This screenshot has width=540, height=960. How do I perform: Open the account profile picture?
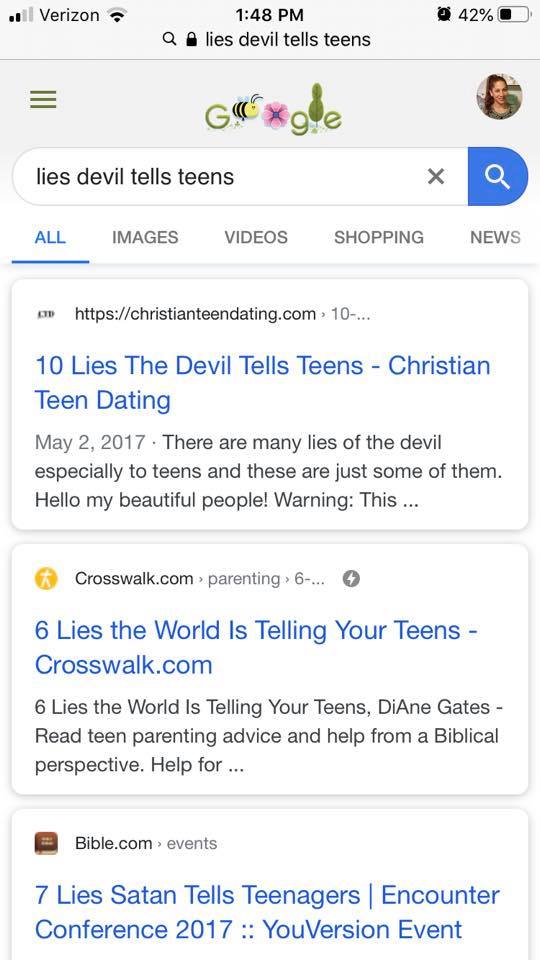(499, 96)
